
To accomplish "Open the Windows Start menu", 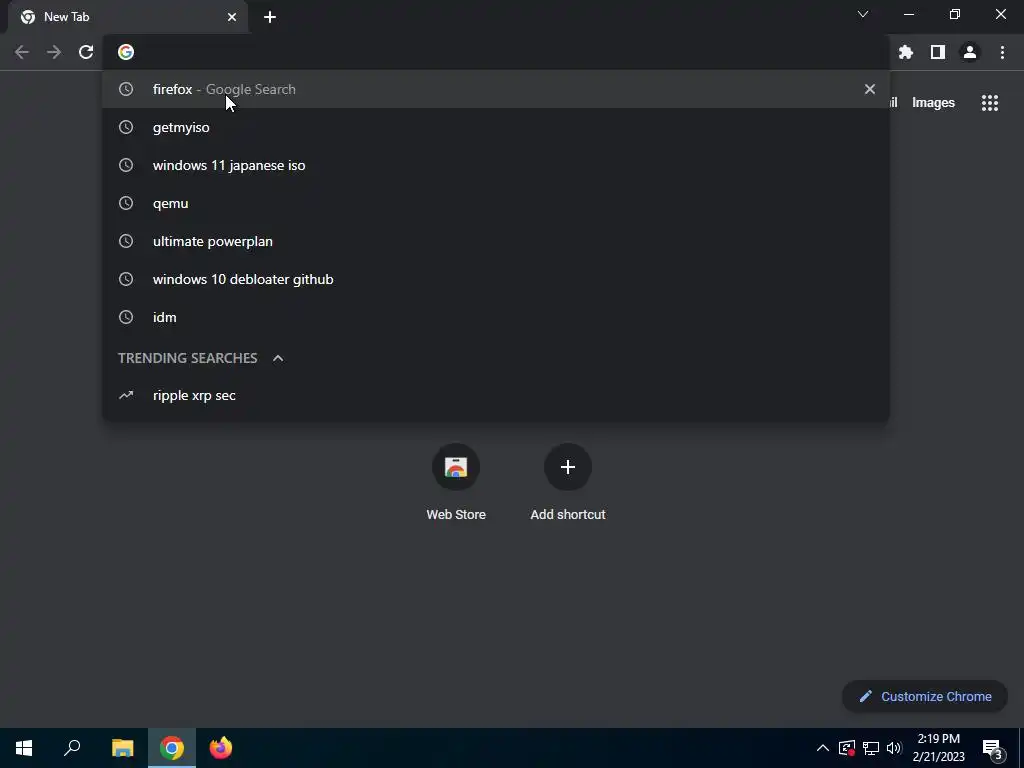I will [24, 748].
